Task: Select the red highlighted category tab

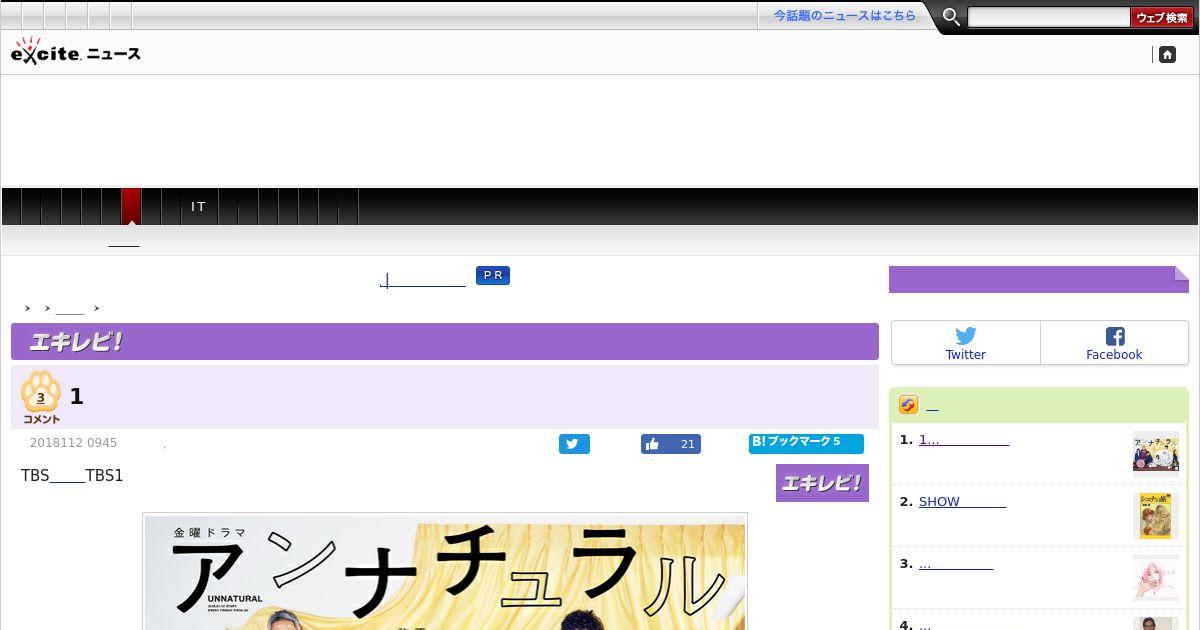Action: click(131, 207)
